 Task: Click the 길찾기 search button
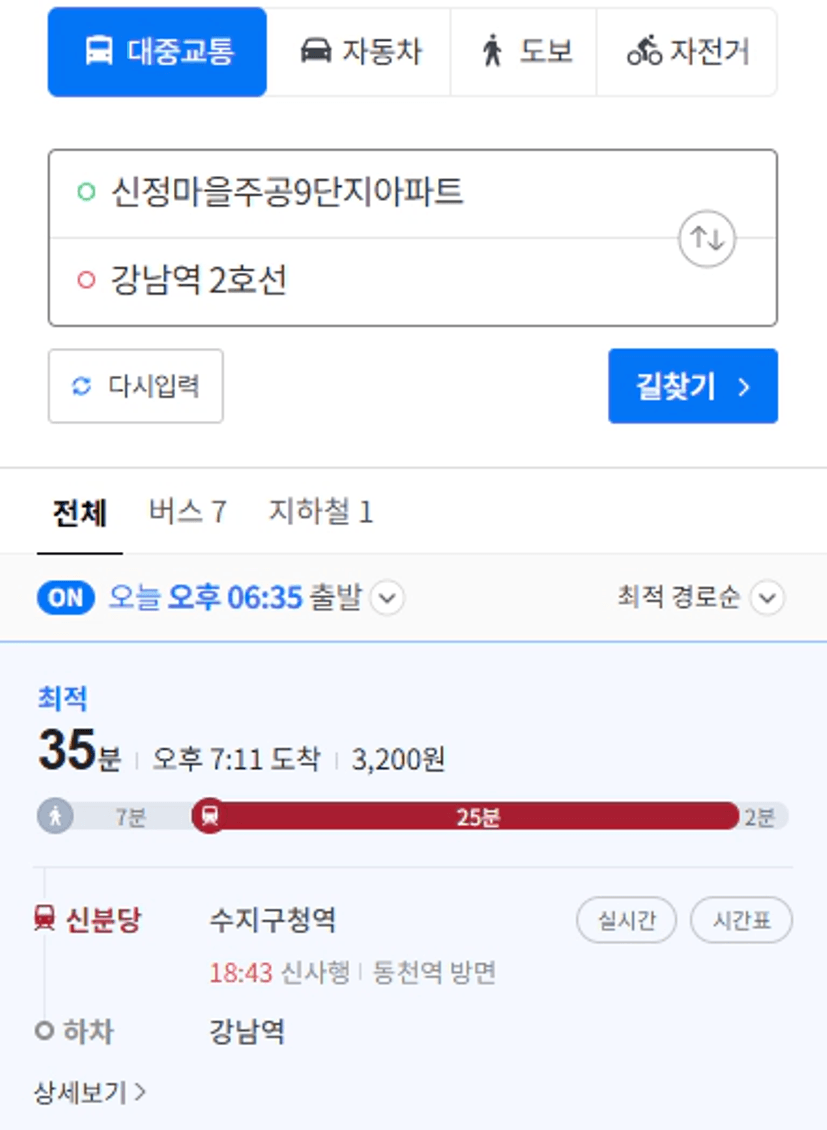point(693,386)
